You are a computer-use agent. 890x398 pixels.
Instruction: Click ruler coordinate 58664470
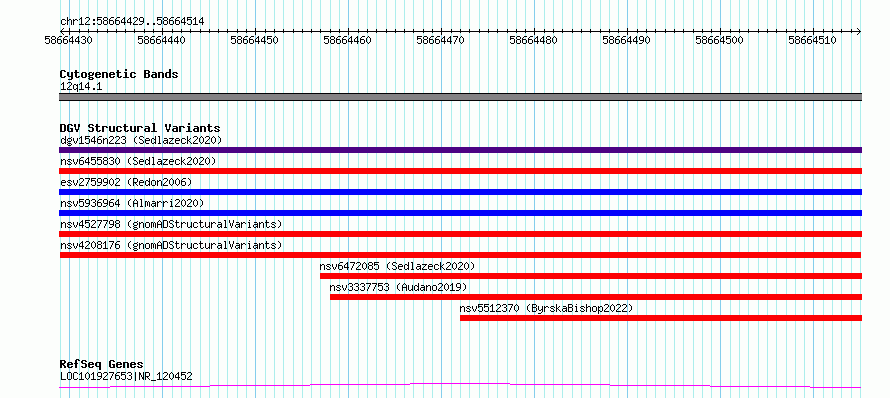coord(440,40)
